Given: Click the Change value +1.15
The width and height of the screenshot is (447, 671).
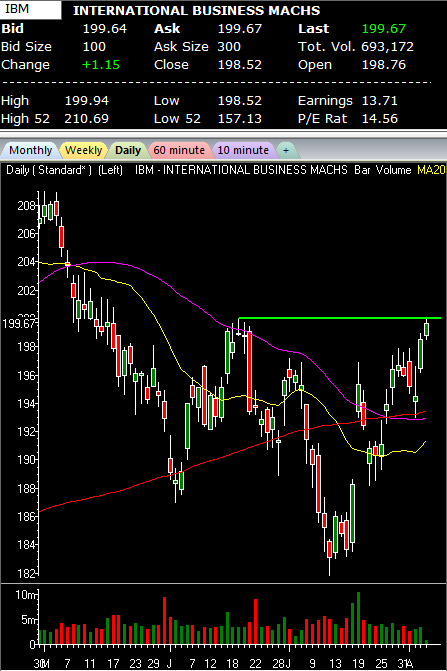Looking at the screenshot, I should pos(101,65).
